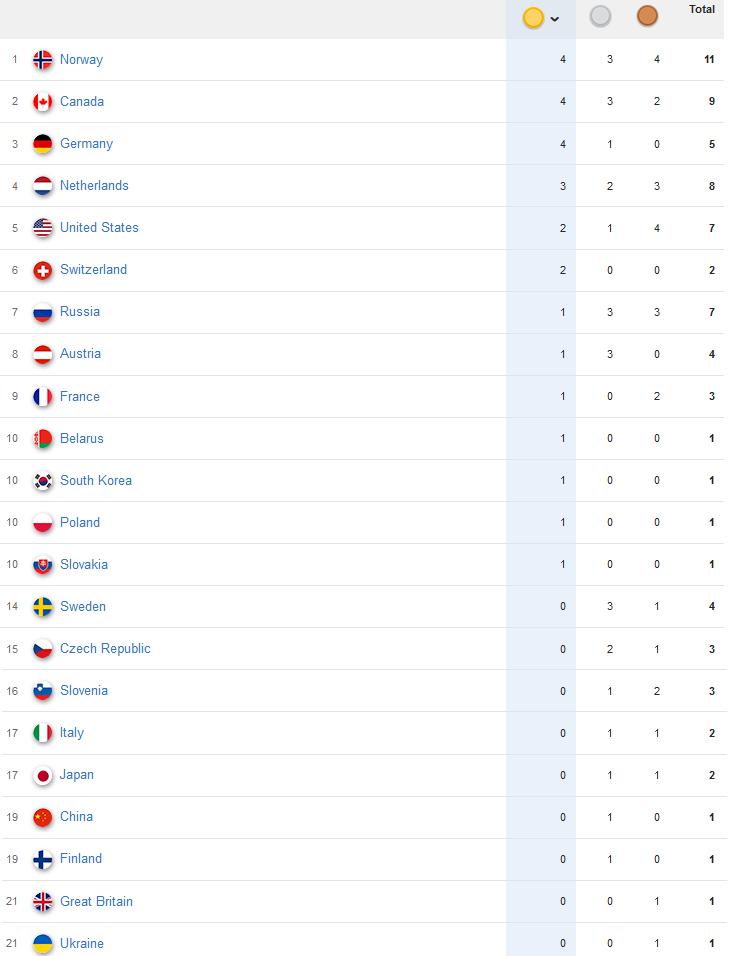Click the Japan flag icon
The width and height of the screenshot is (742, 956).
coord(43,776)
